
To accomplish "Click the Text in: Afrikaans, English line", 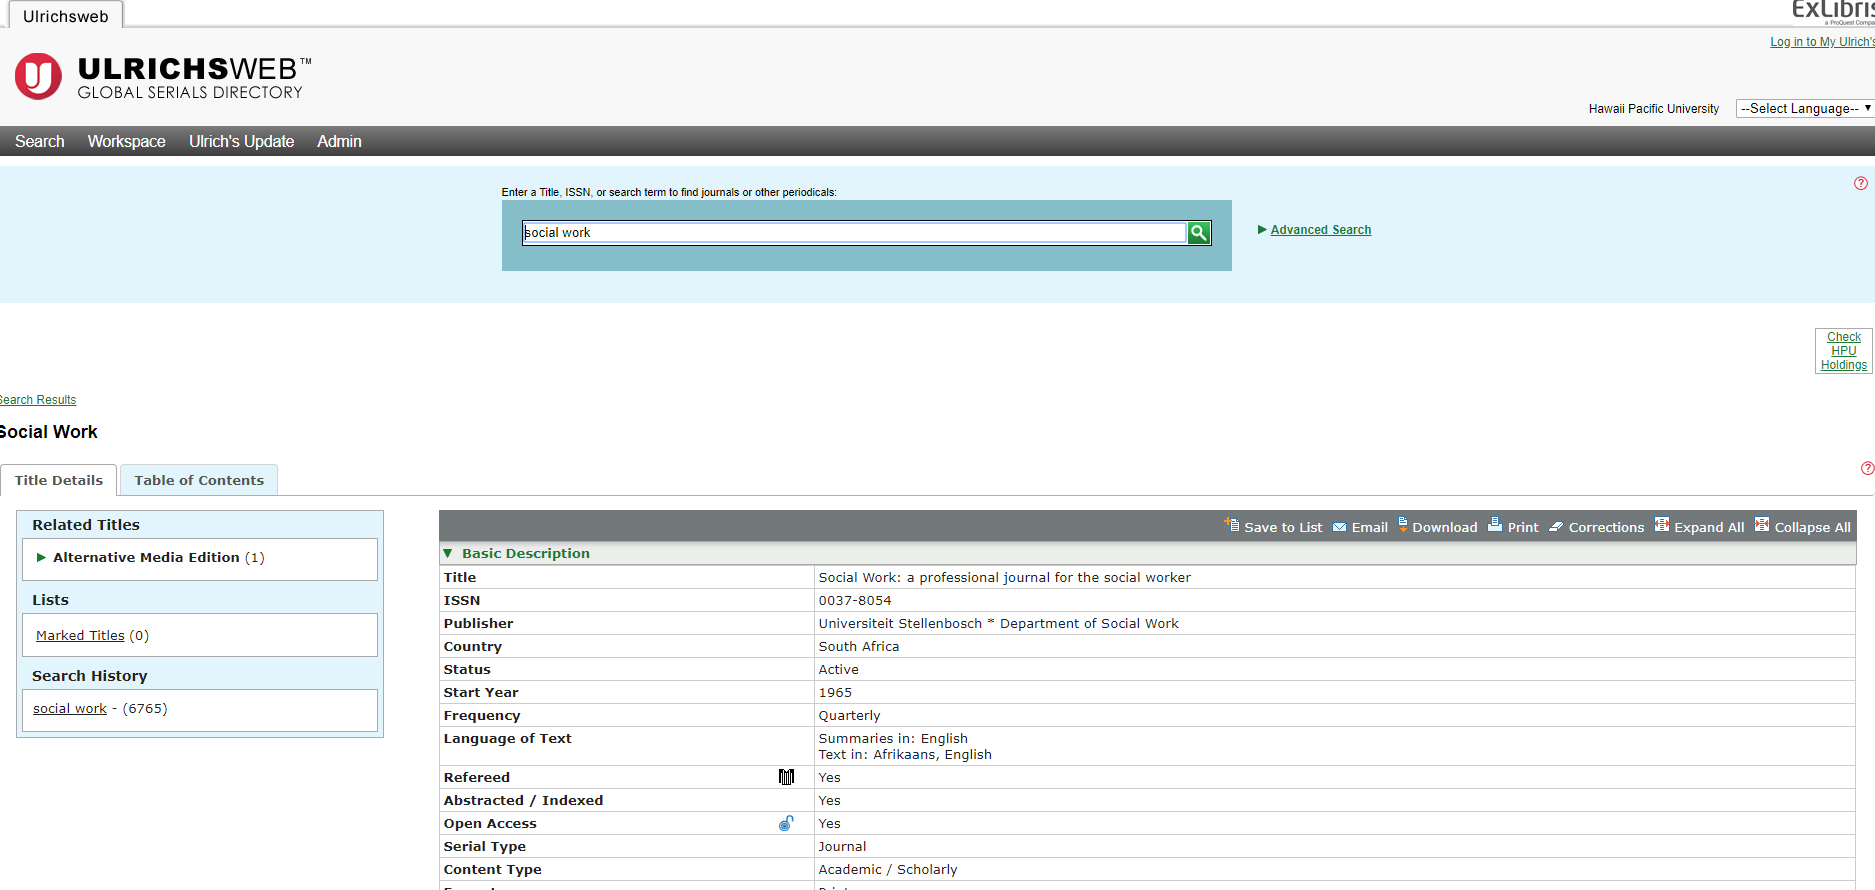I will point(905,754).
